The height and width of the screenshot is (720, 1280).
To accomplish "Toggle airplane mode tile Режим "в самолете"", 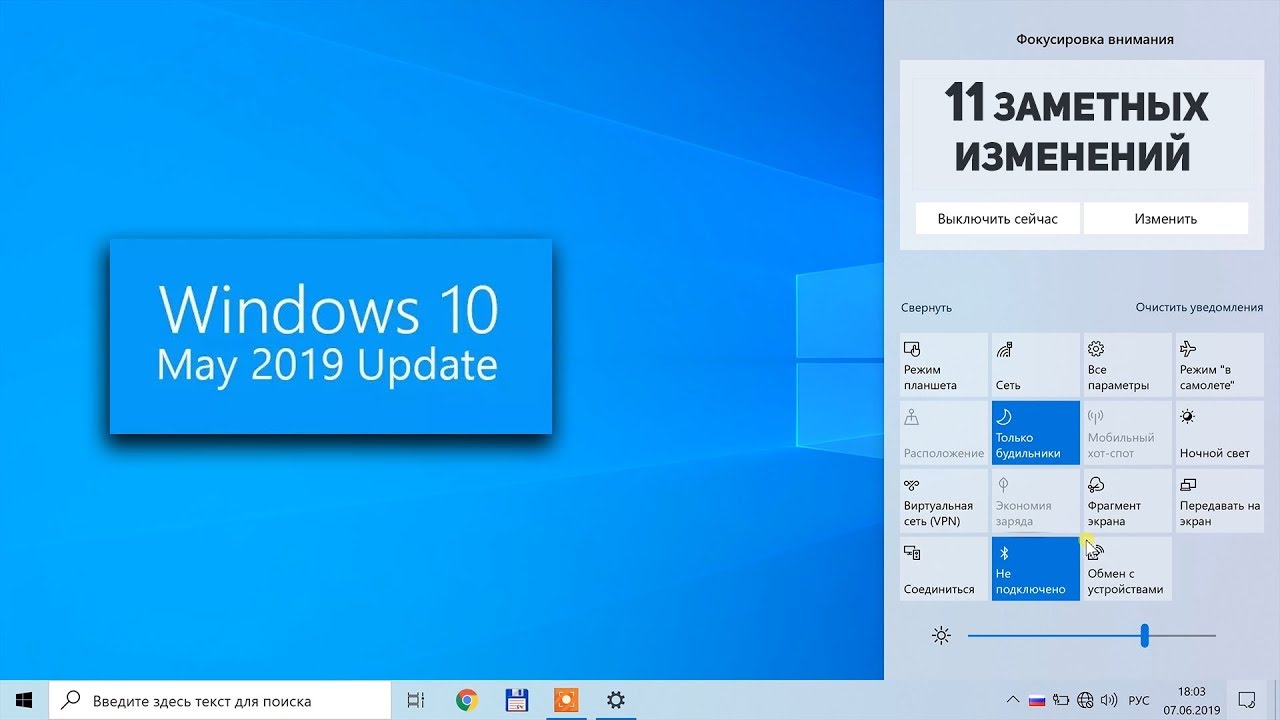I will [1219, 365].
